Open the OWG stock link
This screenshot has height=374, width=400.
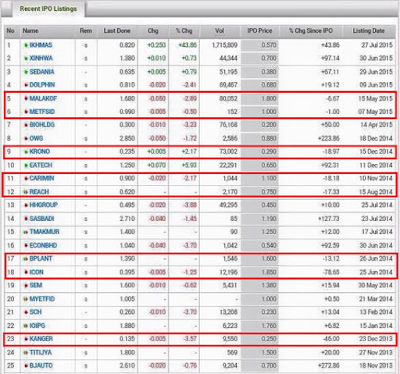[x=36, y=138]
